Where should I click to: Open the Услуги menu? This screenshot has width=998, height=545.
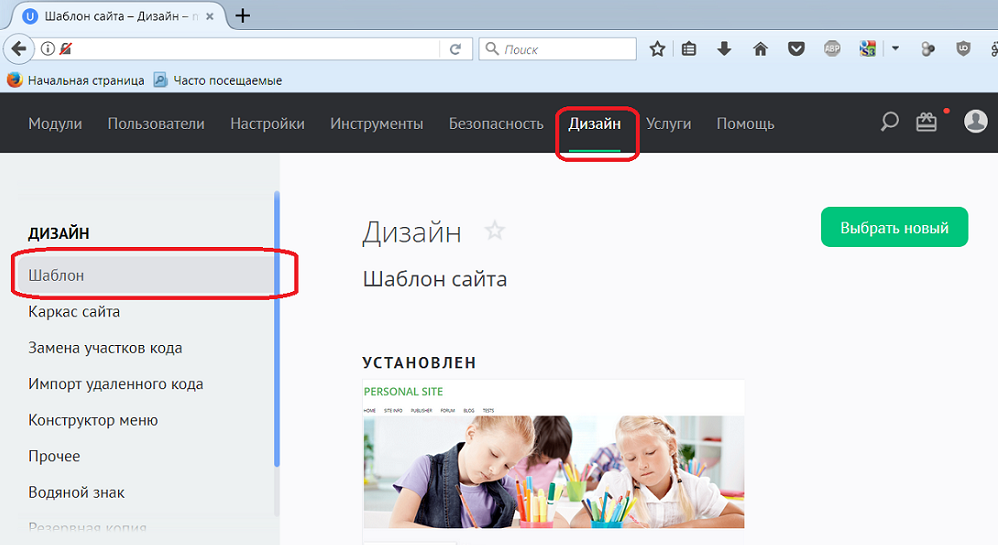(x=668, y=124)
